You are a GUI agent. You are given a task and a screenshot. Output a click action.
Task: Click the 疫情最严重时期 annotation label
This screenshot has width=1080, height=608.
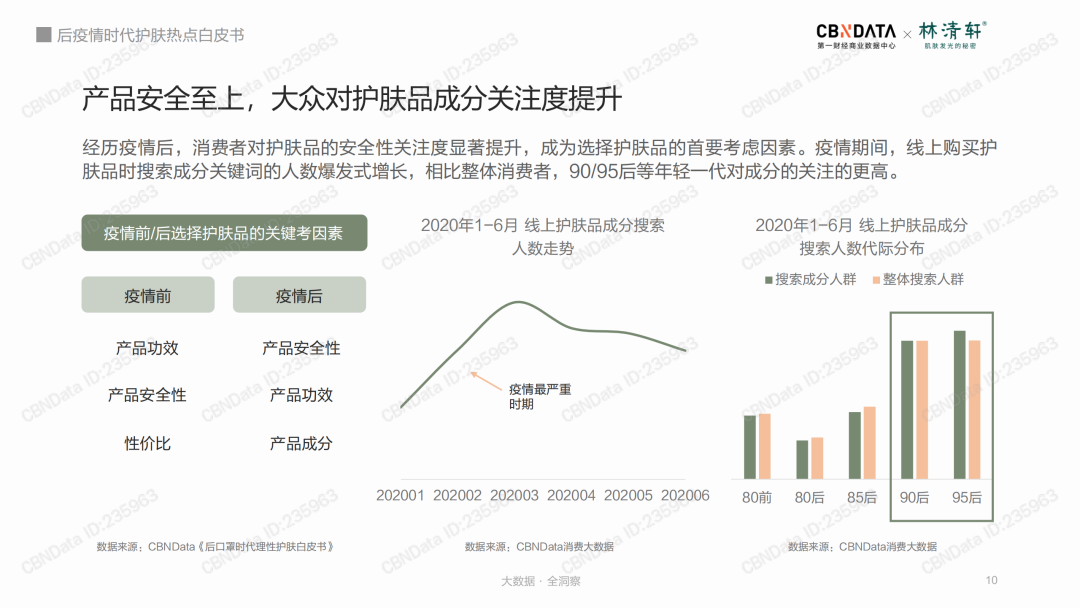point(539,397)
